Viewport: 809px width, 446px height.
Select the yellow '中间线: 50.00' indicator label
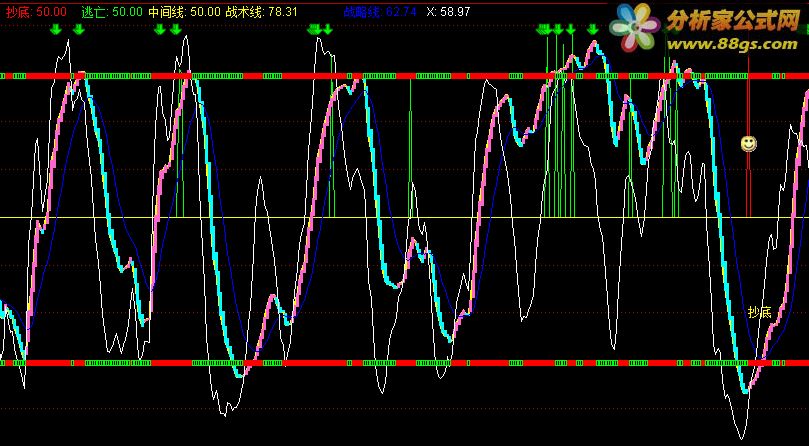184,11
